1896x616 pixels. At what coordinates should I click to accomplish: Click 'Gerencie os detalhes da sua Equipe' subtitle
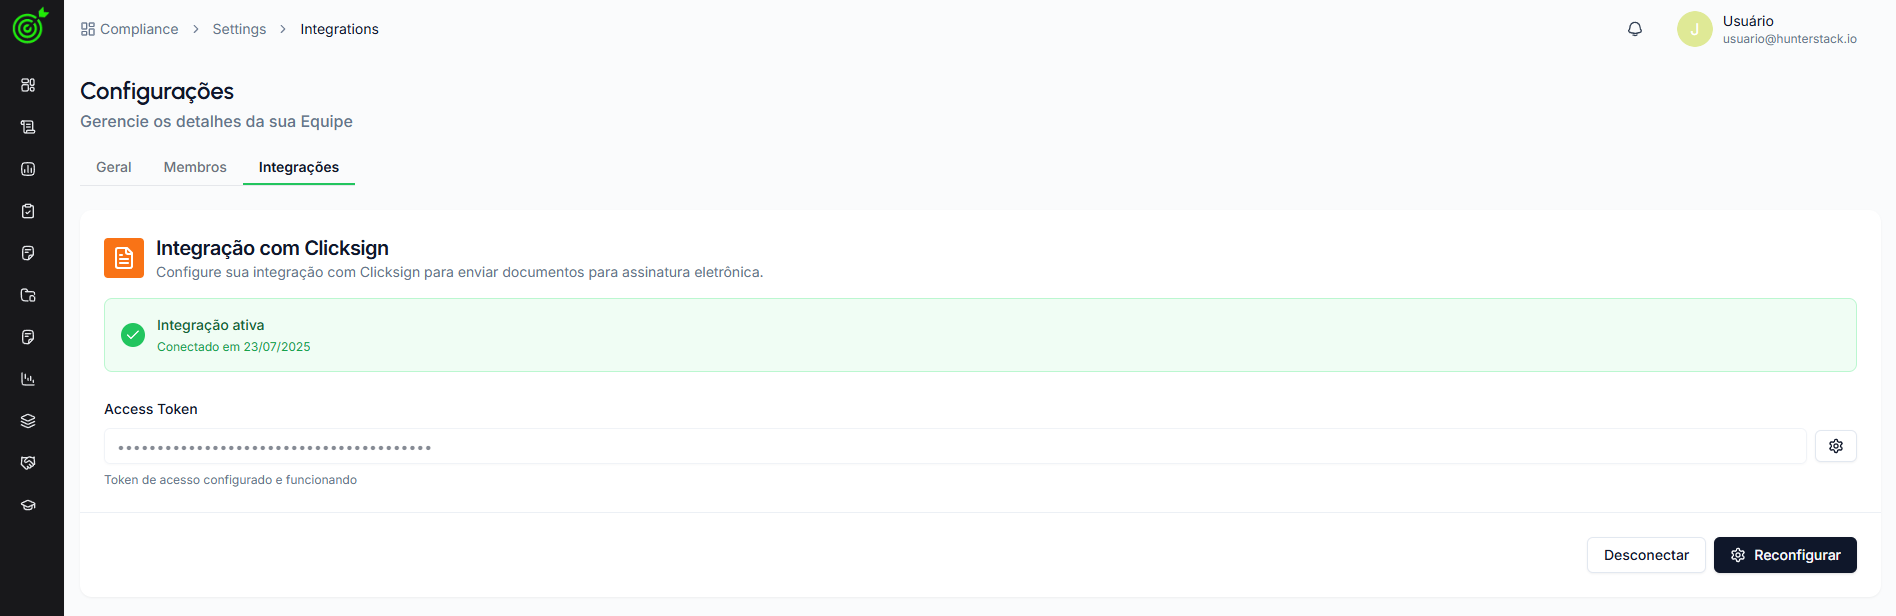coord(216,121)
